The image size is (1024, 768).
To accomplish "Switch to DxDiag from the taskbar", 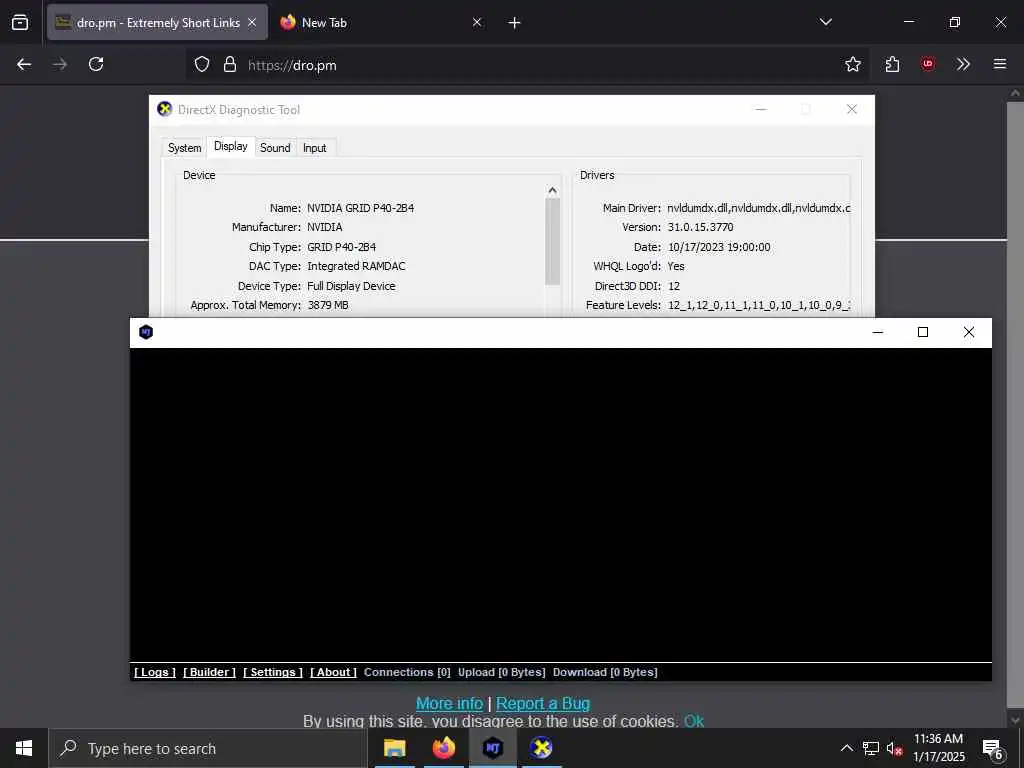I will click(541, 748).
